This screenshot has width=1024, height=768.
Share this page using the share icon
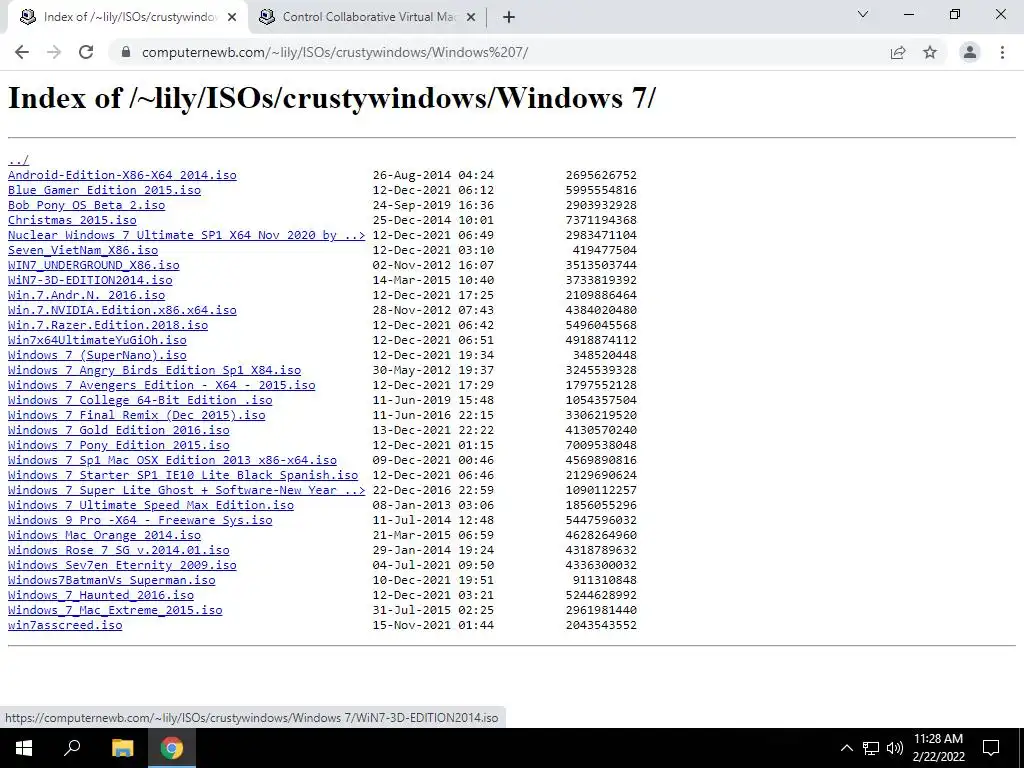coord(898,52)
